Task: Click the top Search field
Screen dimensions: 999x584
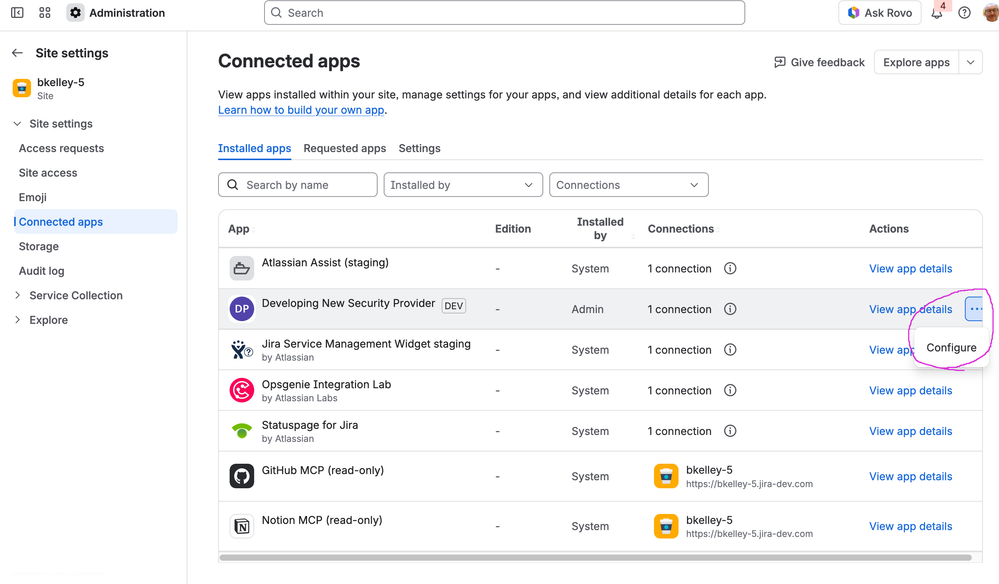Action: (x=505, y=13)
